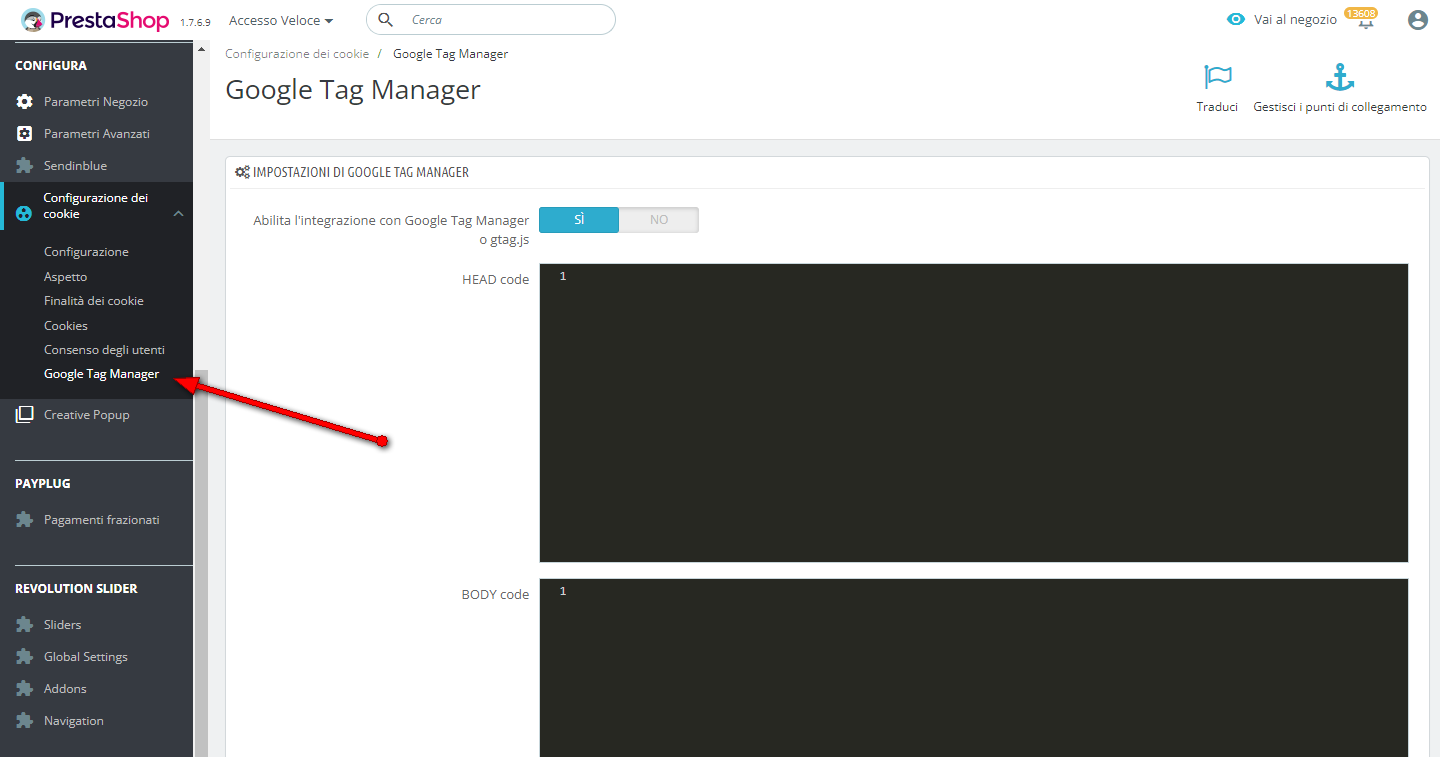The width and height of the screenshot is (1440, 757).
Task: Click the Configurazione dei cookie breadcrumb
Action: click(x=297, y=54)
